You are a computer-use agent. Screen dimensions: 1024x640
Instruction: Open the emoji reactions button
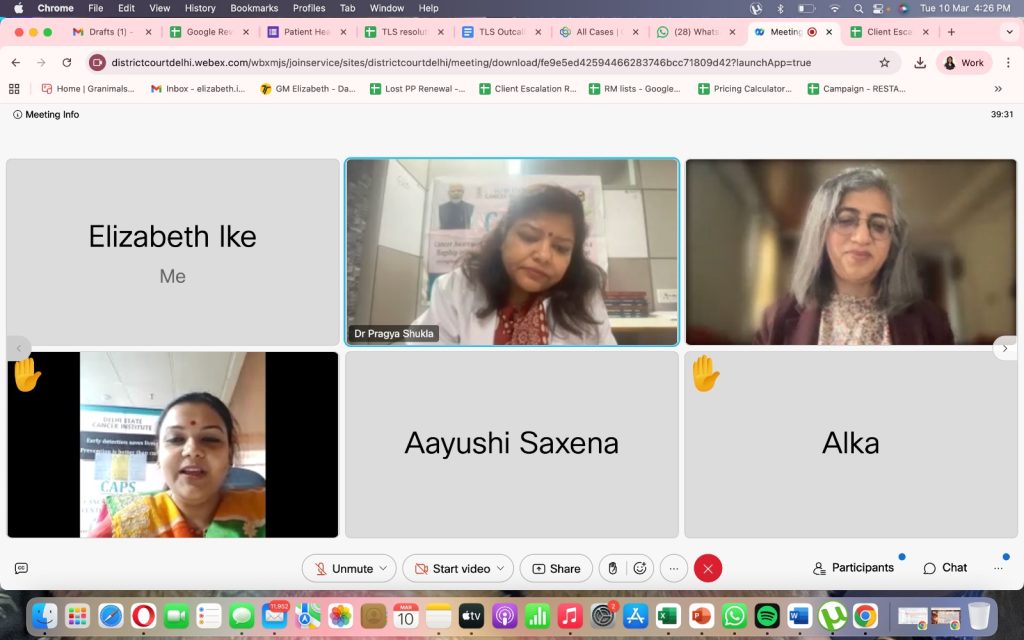click(x=640, y=569)
